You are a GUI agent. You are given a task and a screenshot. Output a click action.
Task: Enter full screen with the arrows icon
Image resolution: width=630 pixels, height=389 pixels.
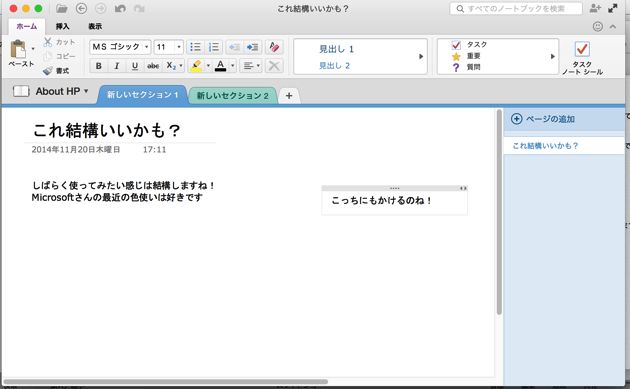[613, 8]
